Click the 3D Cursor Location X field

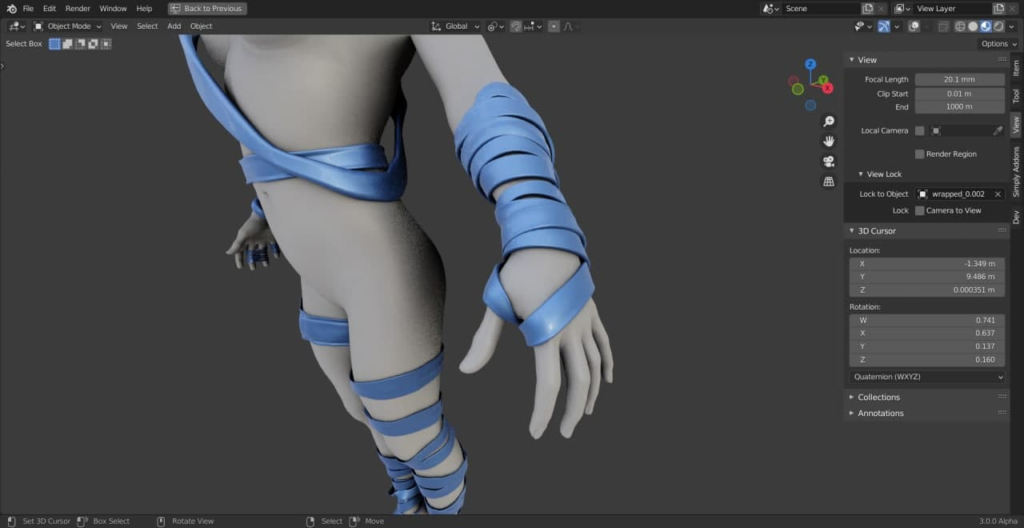927,264
